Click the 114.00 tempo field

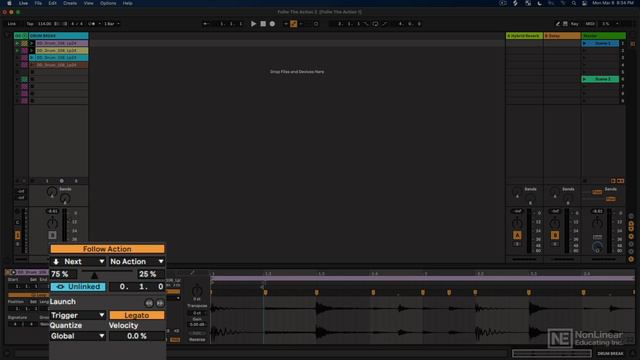click(44, 24)
